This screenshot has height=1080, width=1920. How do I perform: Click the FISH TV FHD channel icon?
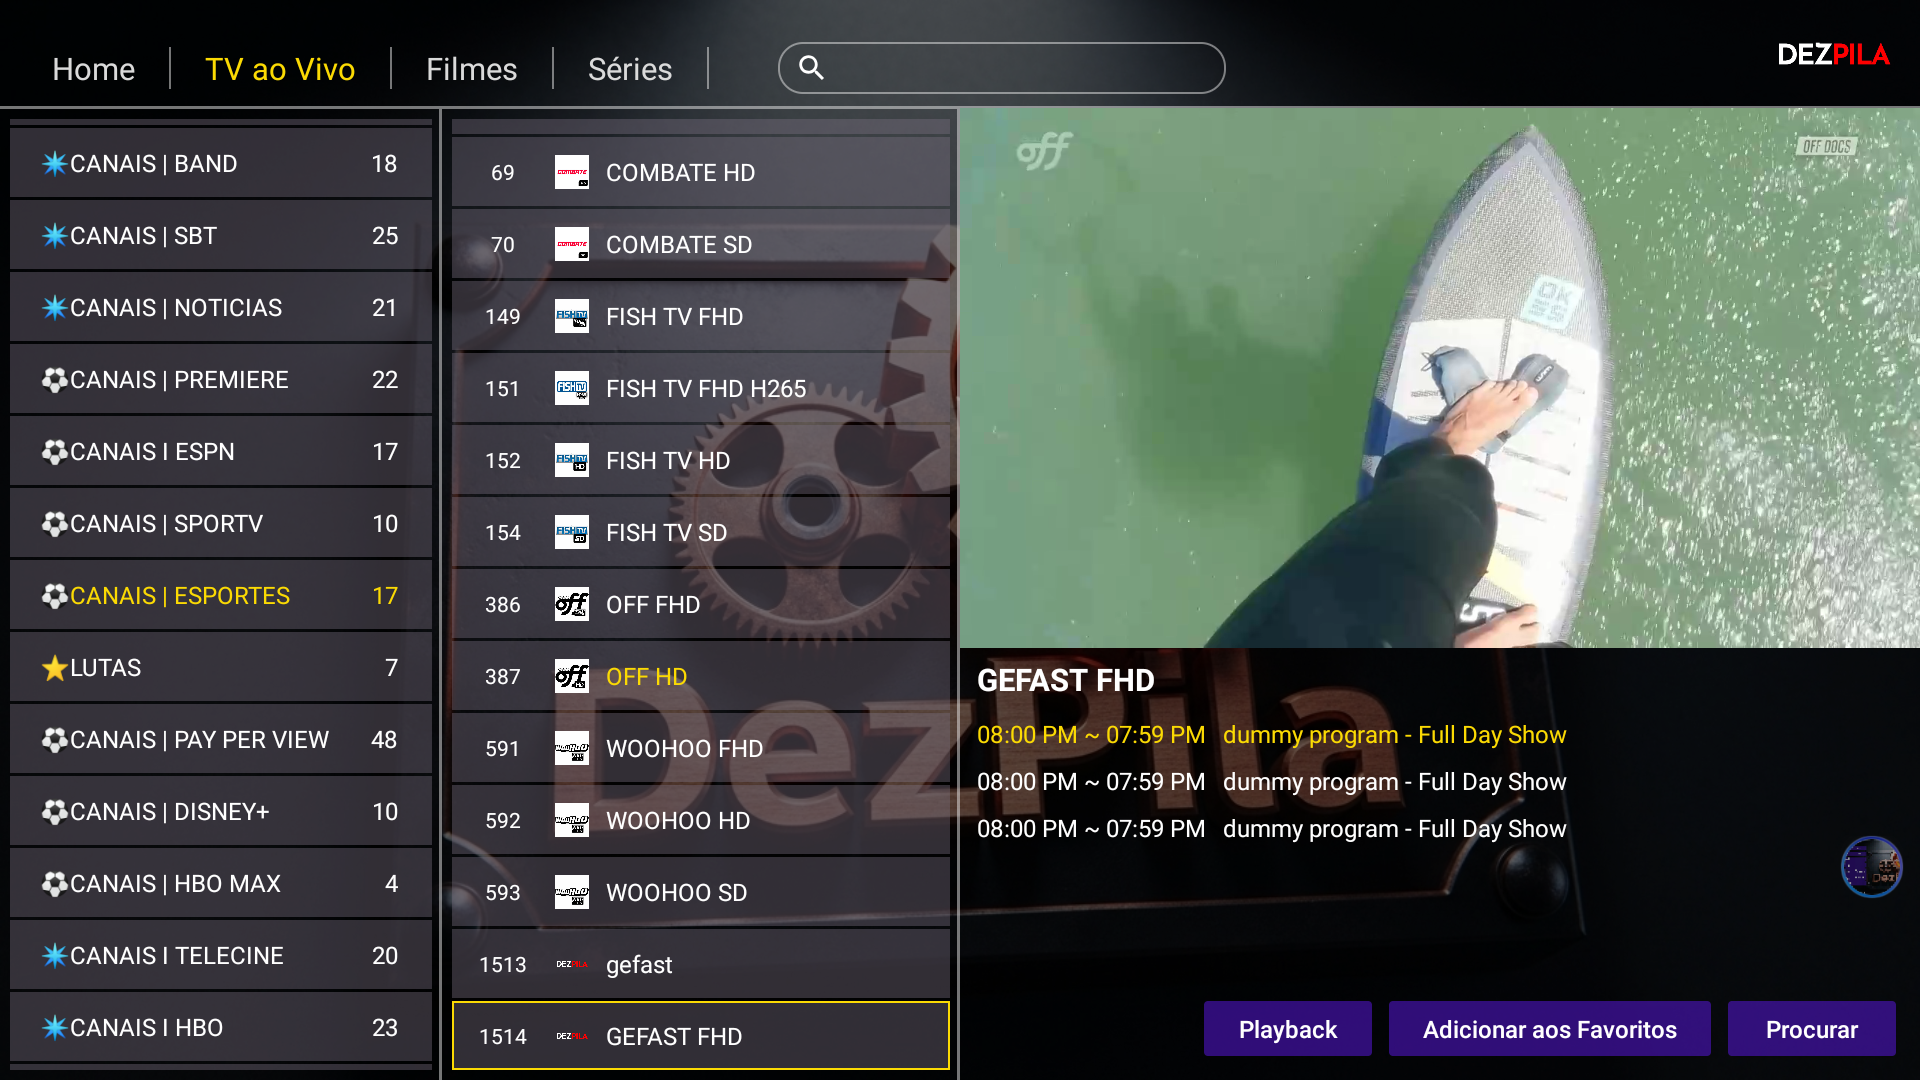click(x=571, y=316)
